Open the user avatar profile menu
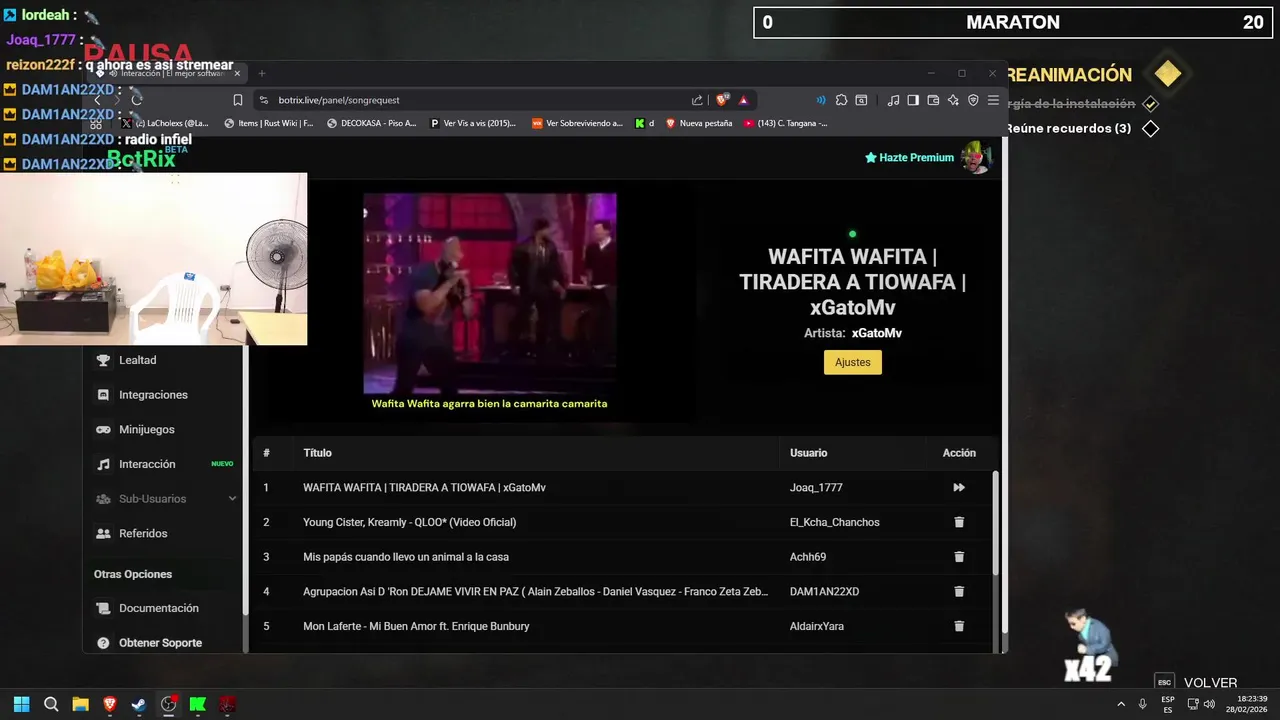Viewport: 1280px width, 720px height. click(x=975, y=157)
